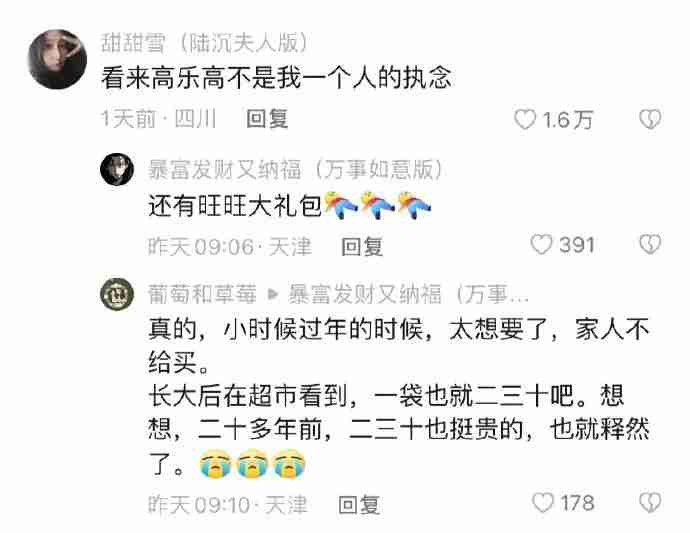The width and height of the screenshot is (690, 533).
Task: Dislike the 旺旺大礼包 reply
Action: pos(650,244)
